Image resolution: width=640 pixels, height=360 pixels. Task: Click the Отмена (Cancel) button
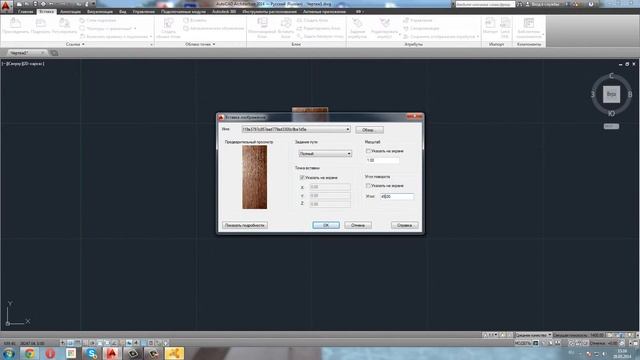(358, 225)
